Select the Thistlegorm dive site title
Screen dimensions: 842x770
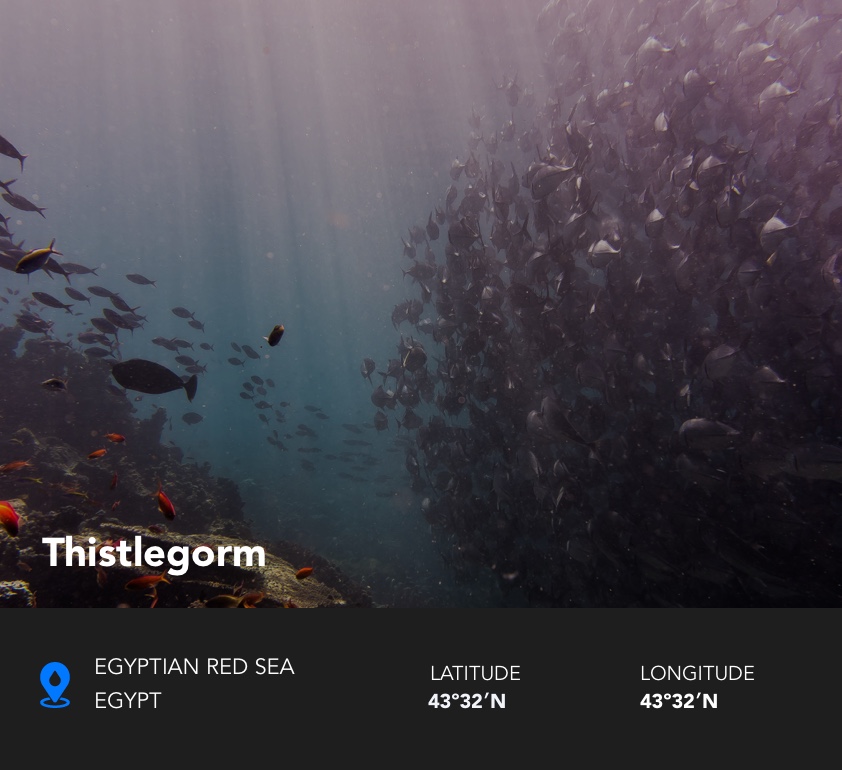click(154, 554)
